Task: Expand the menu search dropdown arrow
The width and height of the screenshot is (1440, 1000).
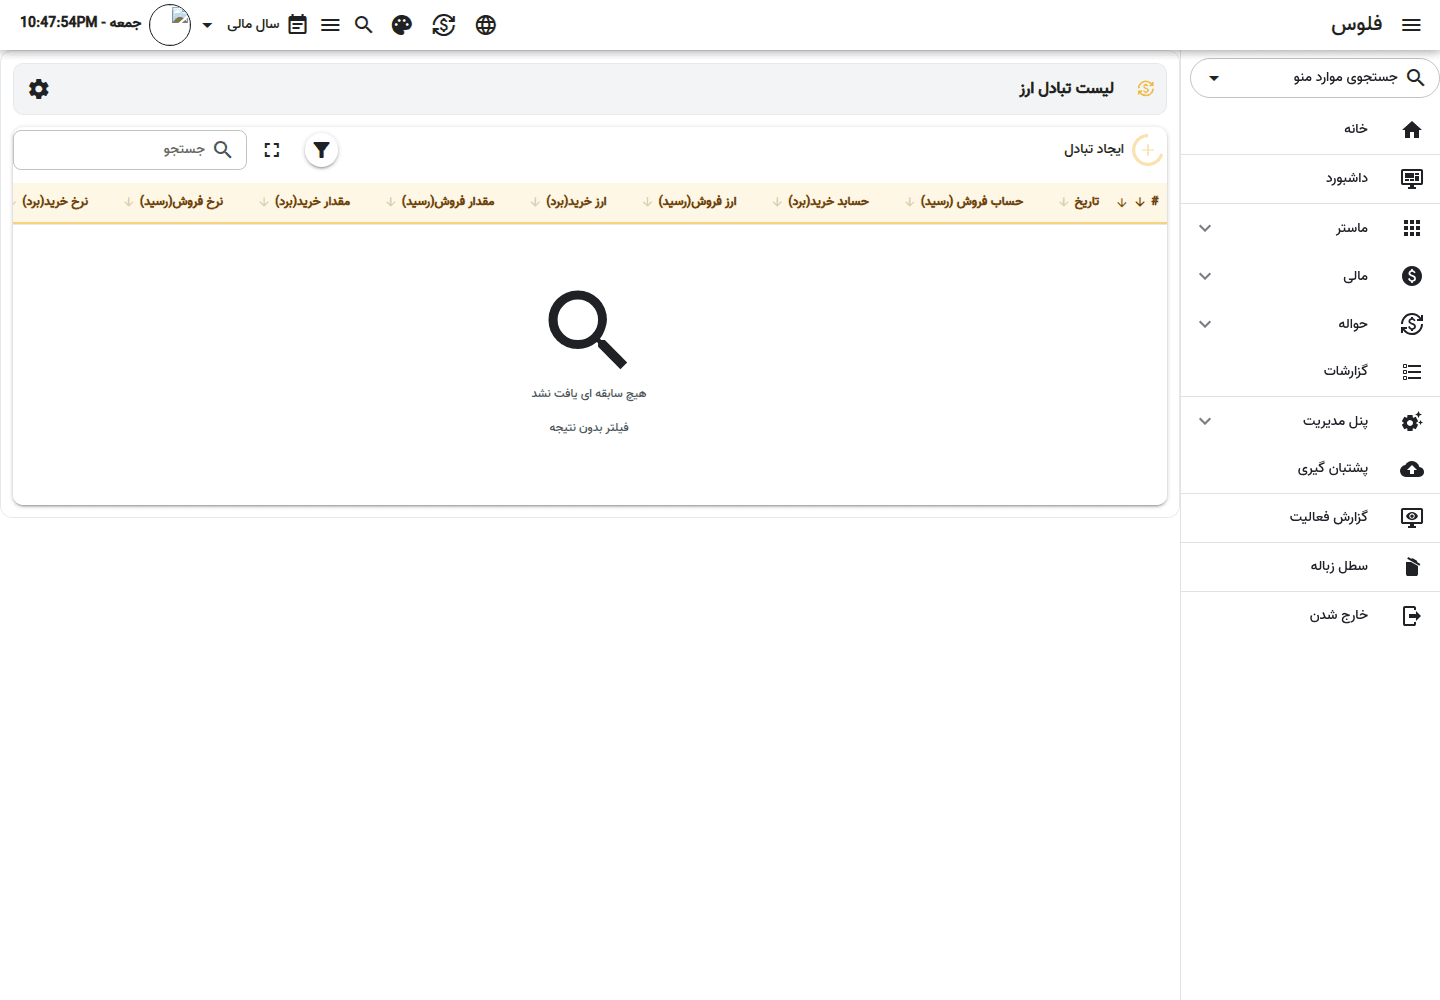Action: [1214, 78]
